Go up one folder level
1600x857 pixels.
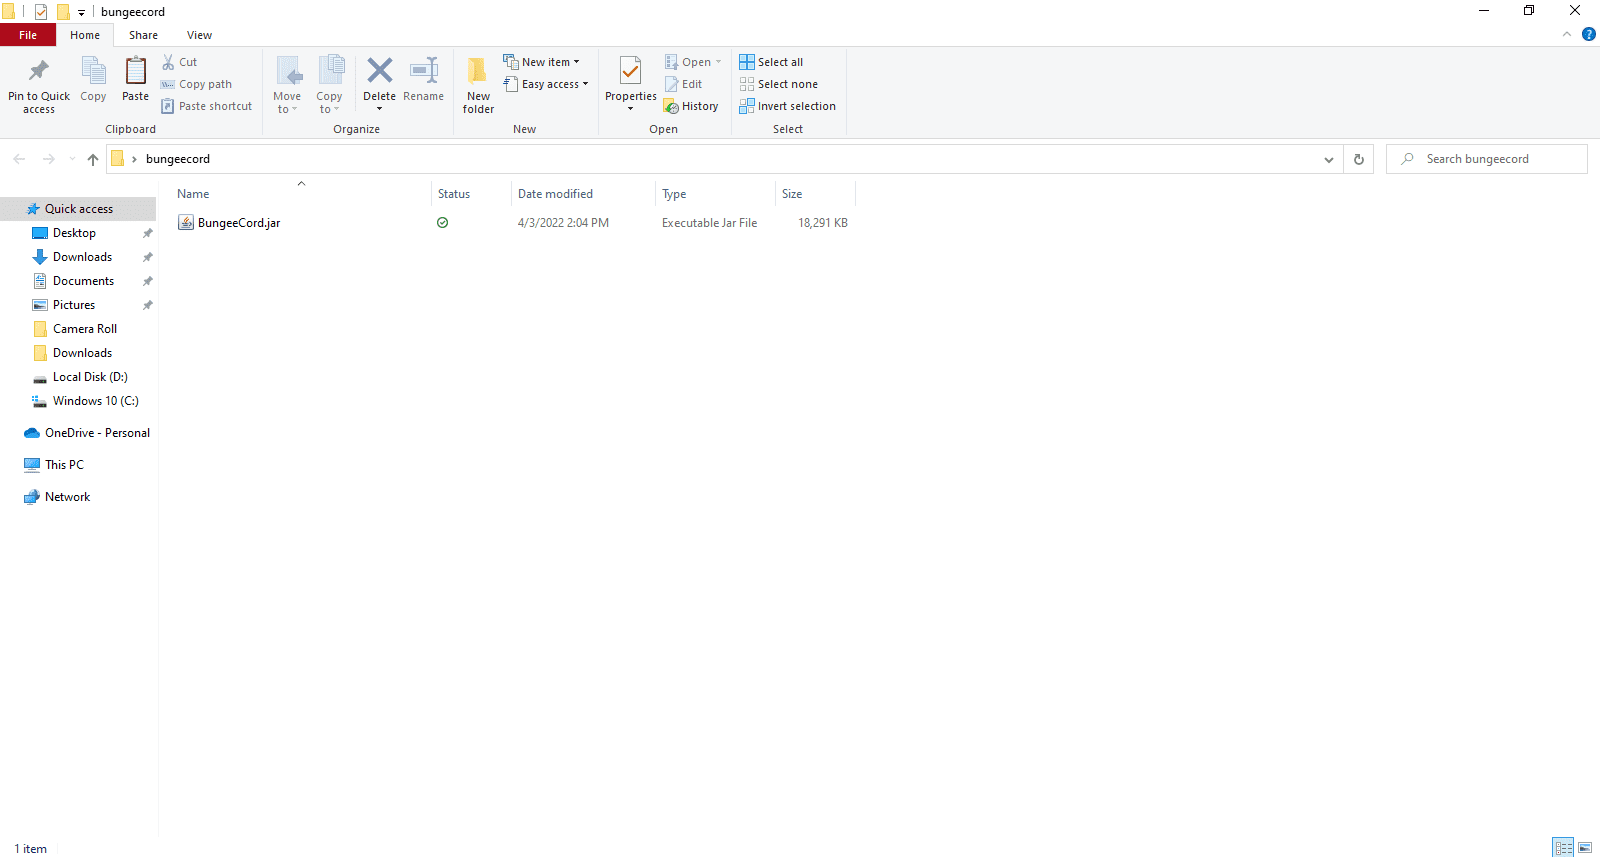pos(93,159)
